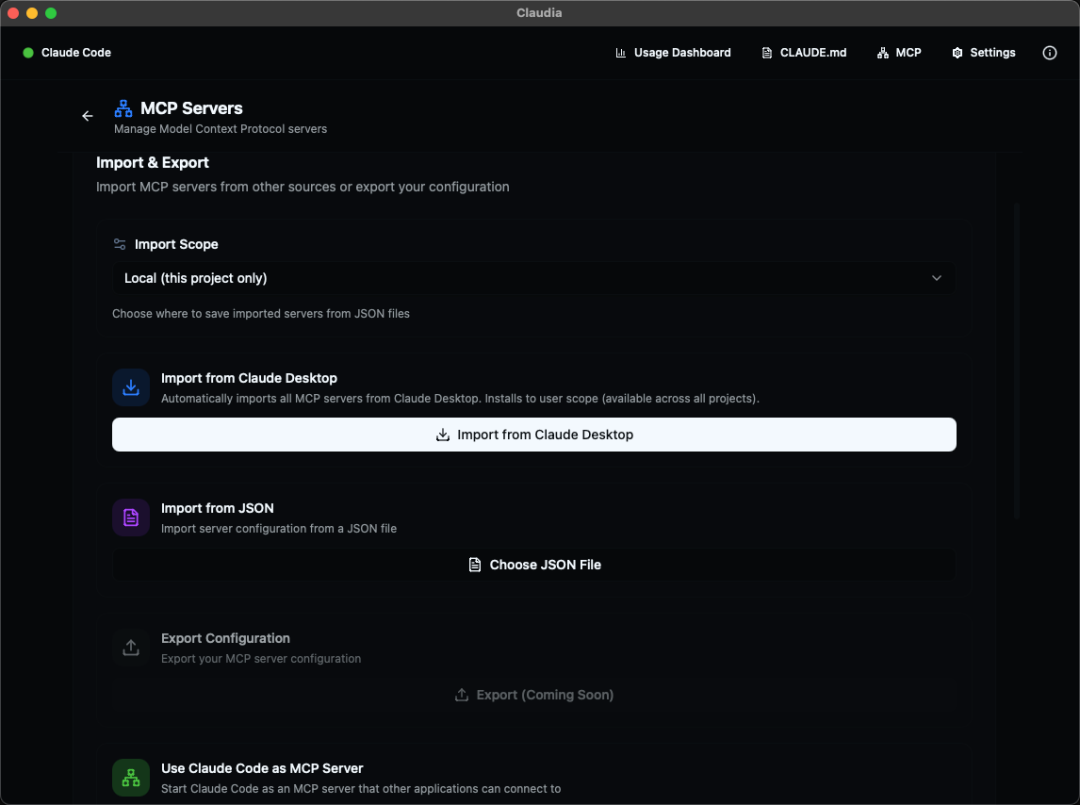The height and width of the screenshot is (805, 1080).
Task: Click the info icon in top bar
Action: click(x=1049, y=53)
